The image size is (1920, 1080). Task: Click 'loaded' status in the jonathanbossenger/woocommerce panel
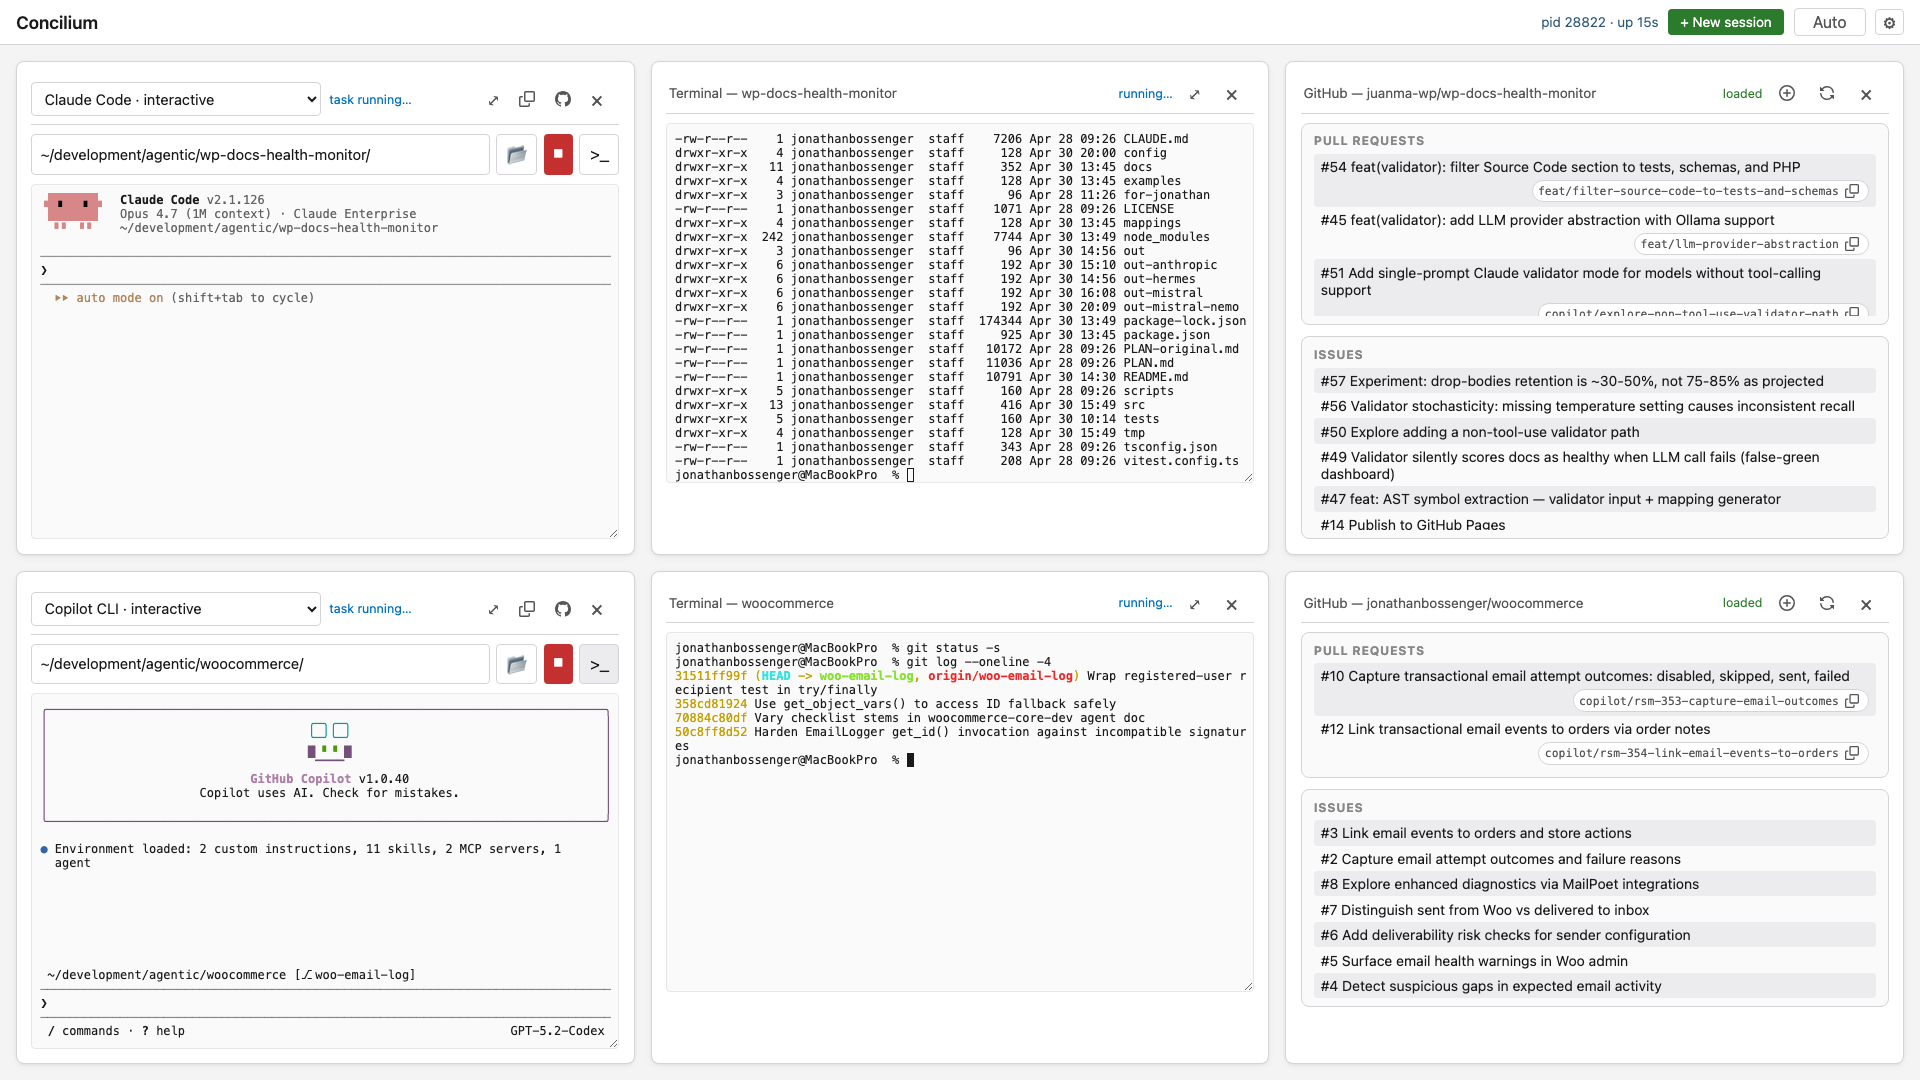pyautogui.click(x=1742, y=603)
